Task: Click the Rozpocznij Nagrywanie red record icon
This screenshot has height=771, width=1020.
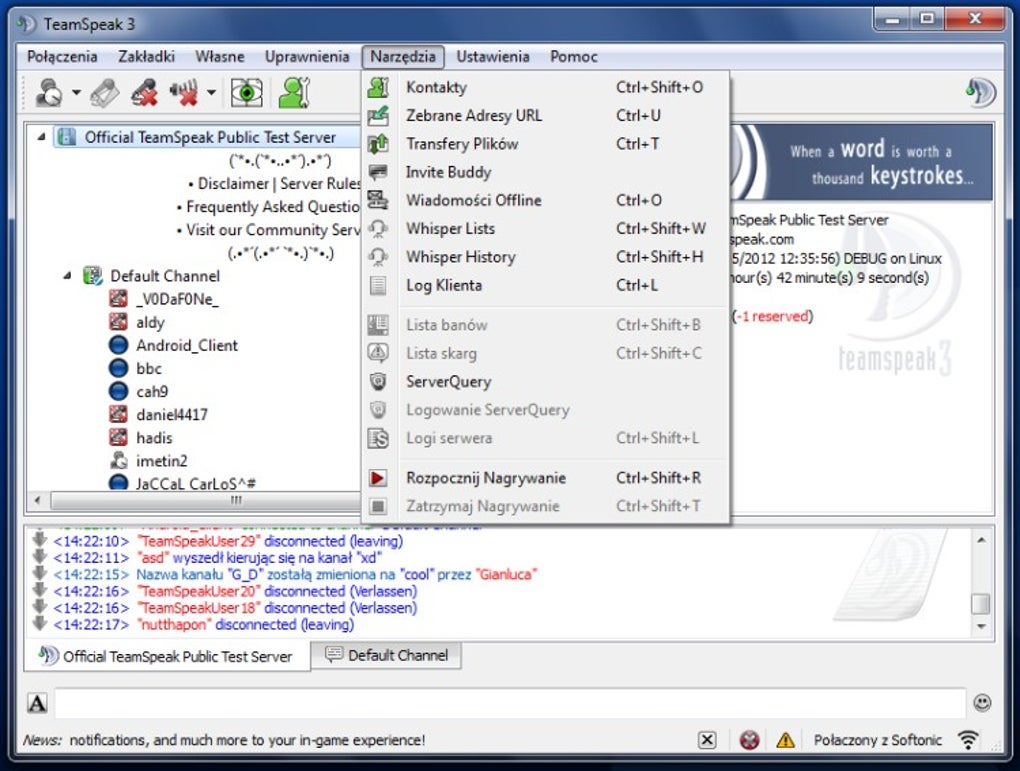Action: coord(378,478)
